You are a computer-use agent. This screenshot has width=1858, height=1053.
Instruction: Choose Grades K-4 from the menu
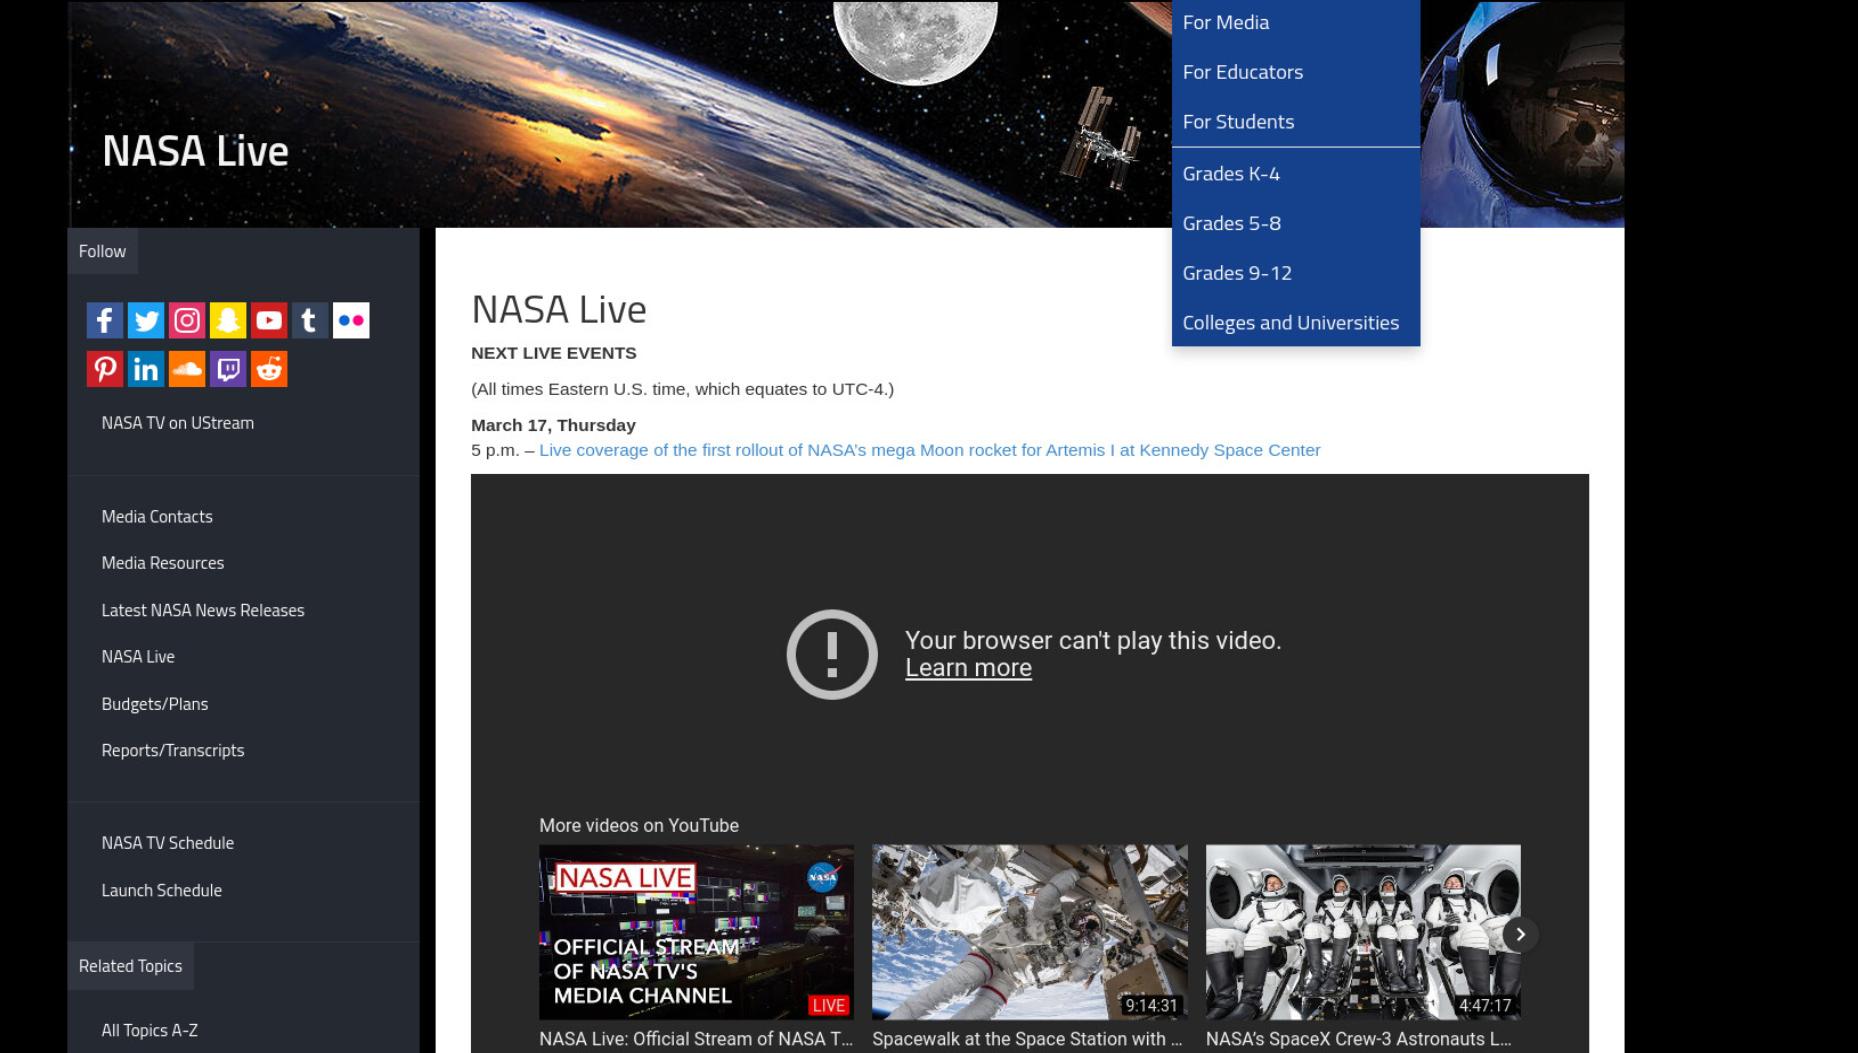[1295, 174]
